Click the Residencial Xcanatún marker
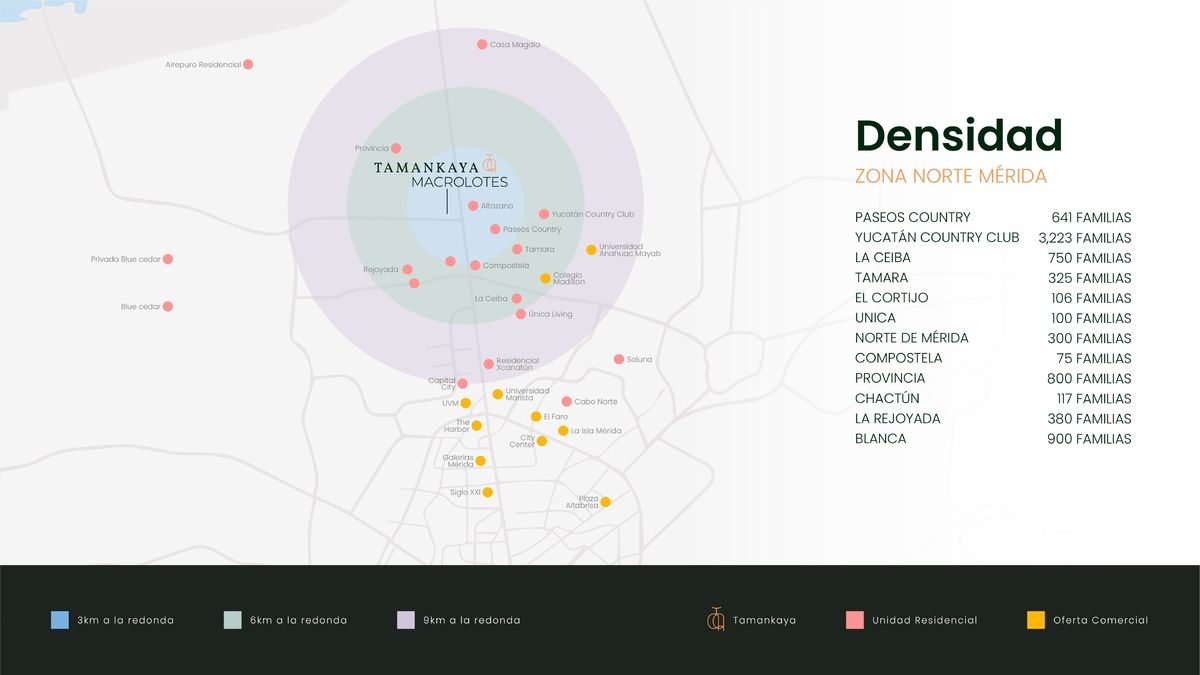1200x675 pixels. tap(489, 364)
